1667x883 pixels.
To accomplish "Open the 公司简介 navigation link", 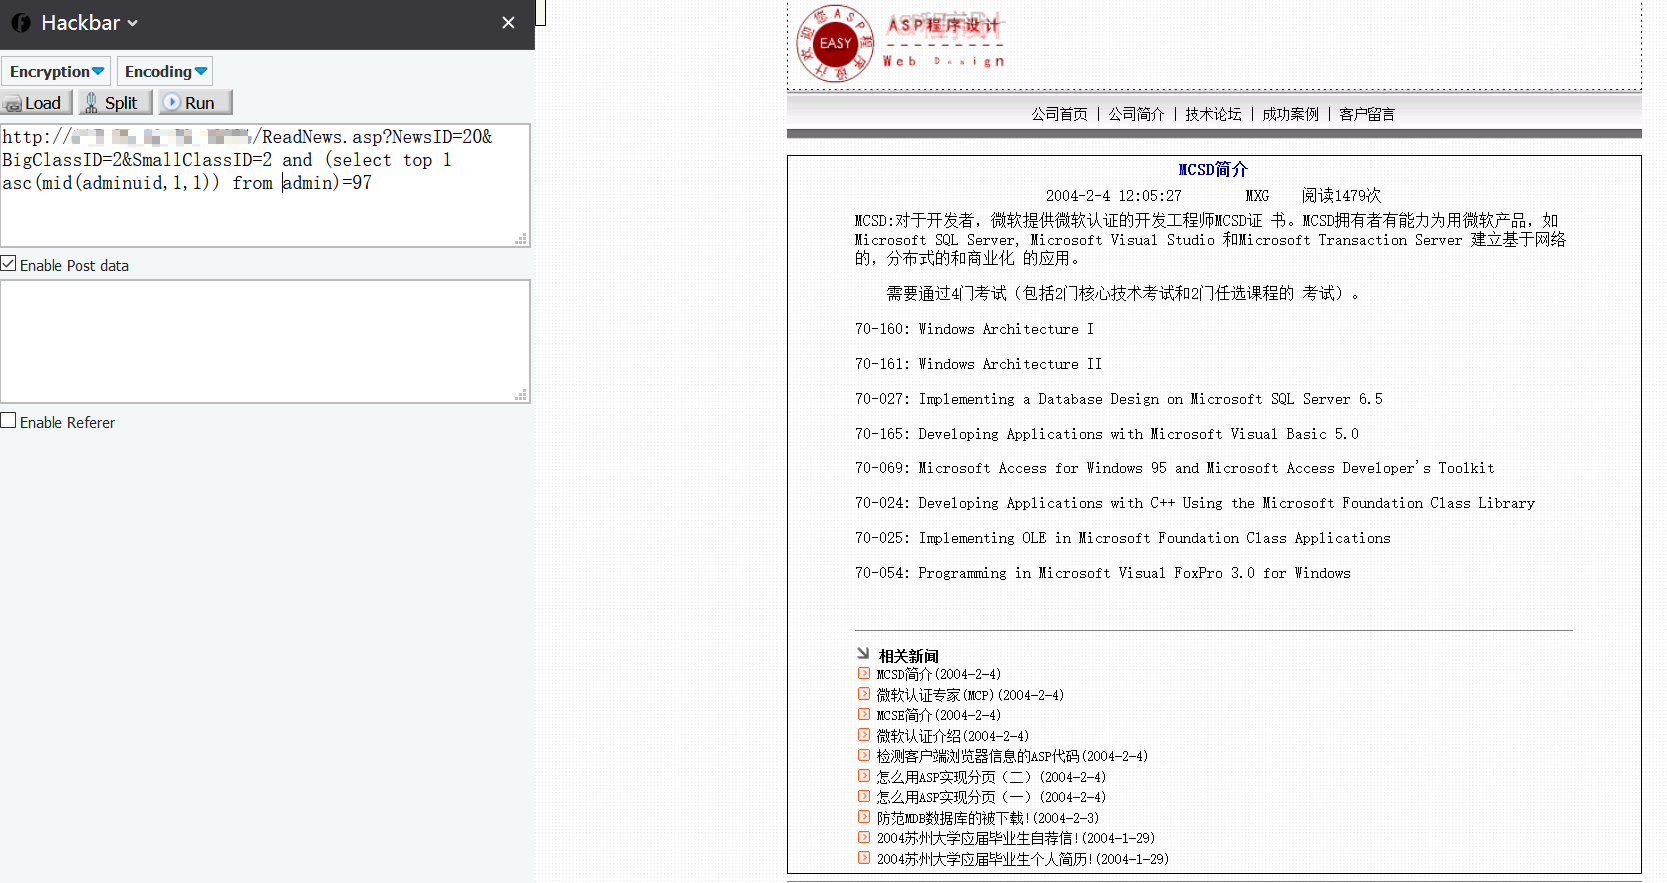I will [x=1136, y=114].
